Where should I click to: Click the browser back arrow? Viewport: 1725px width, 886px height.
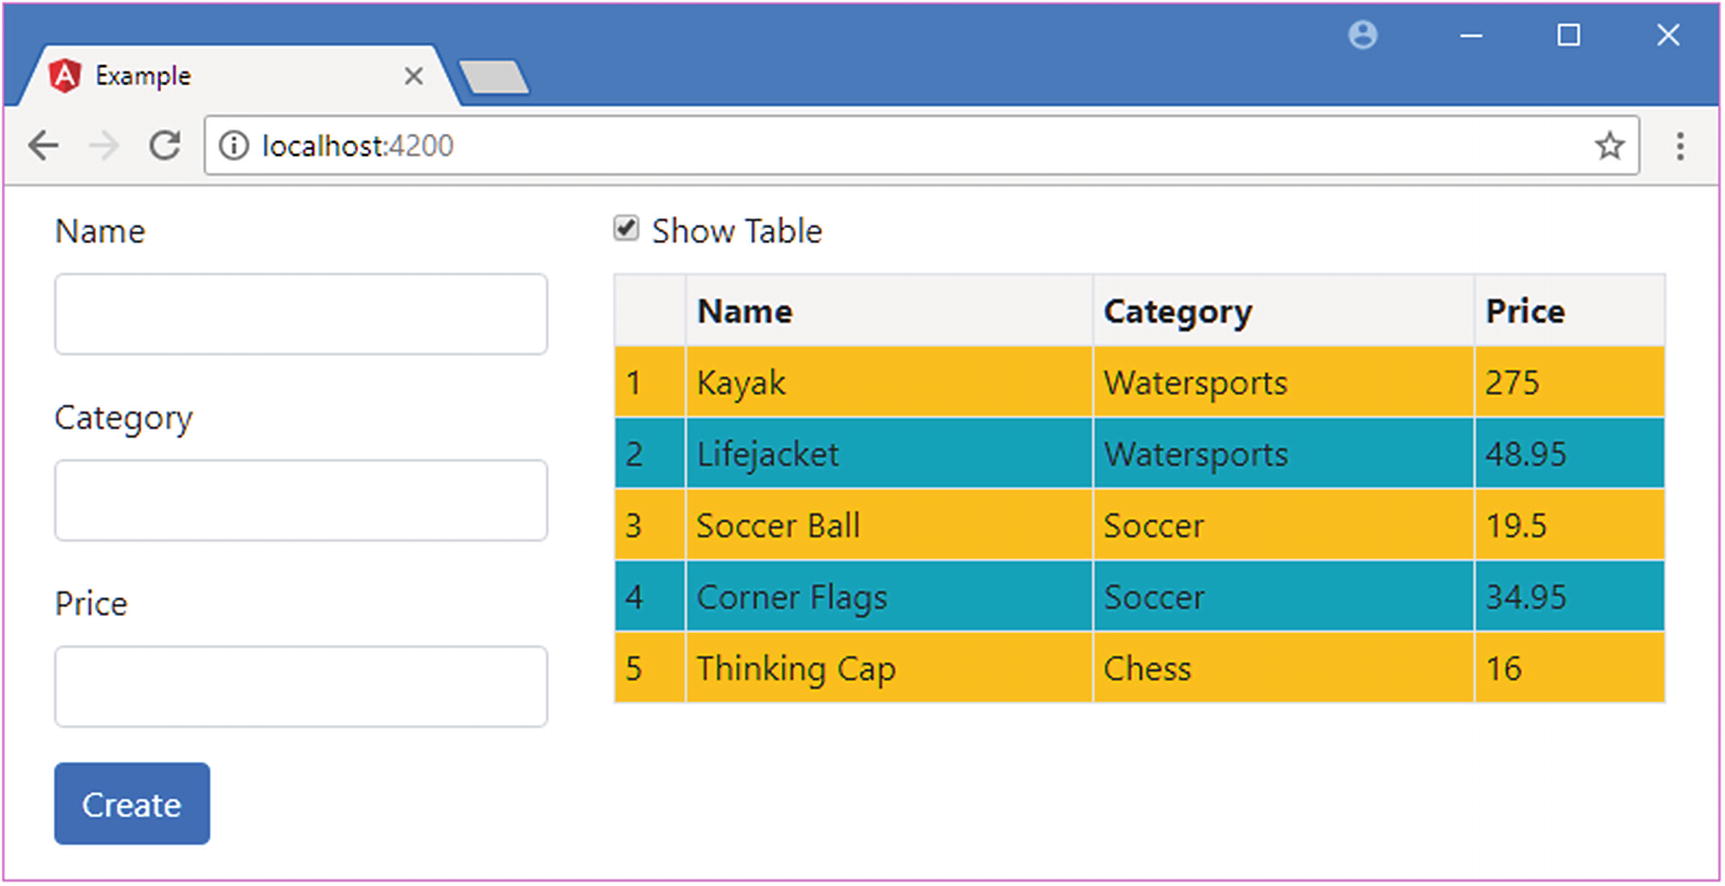point(44,146)
